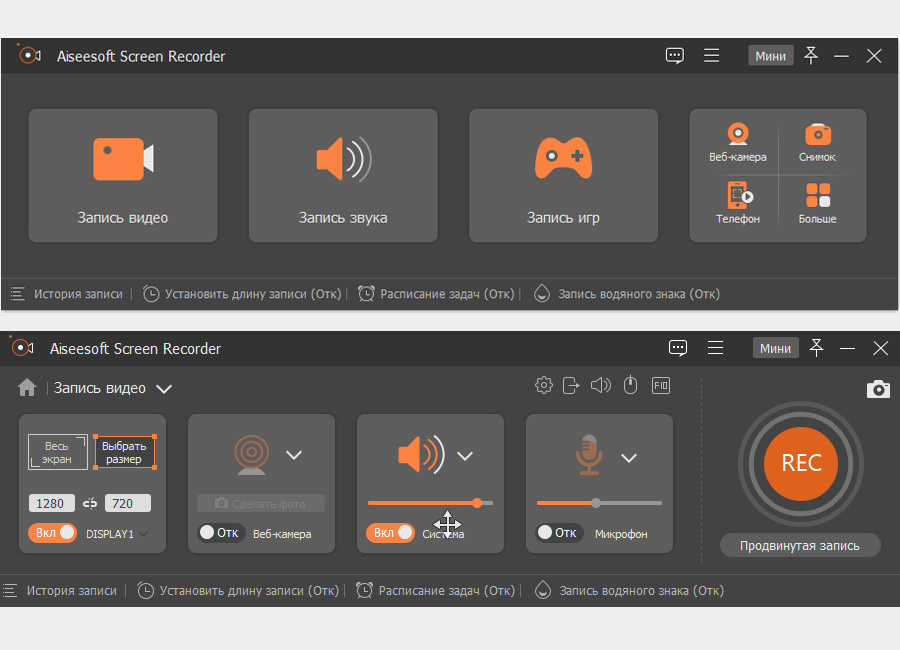
Task: Open Веб-камера recorder in top window
Action: [x=738, y=142]
